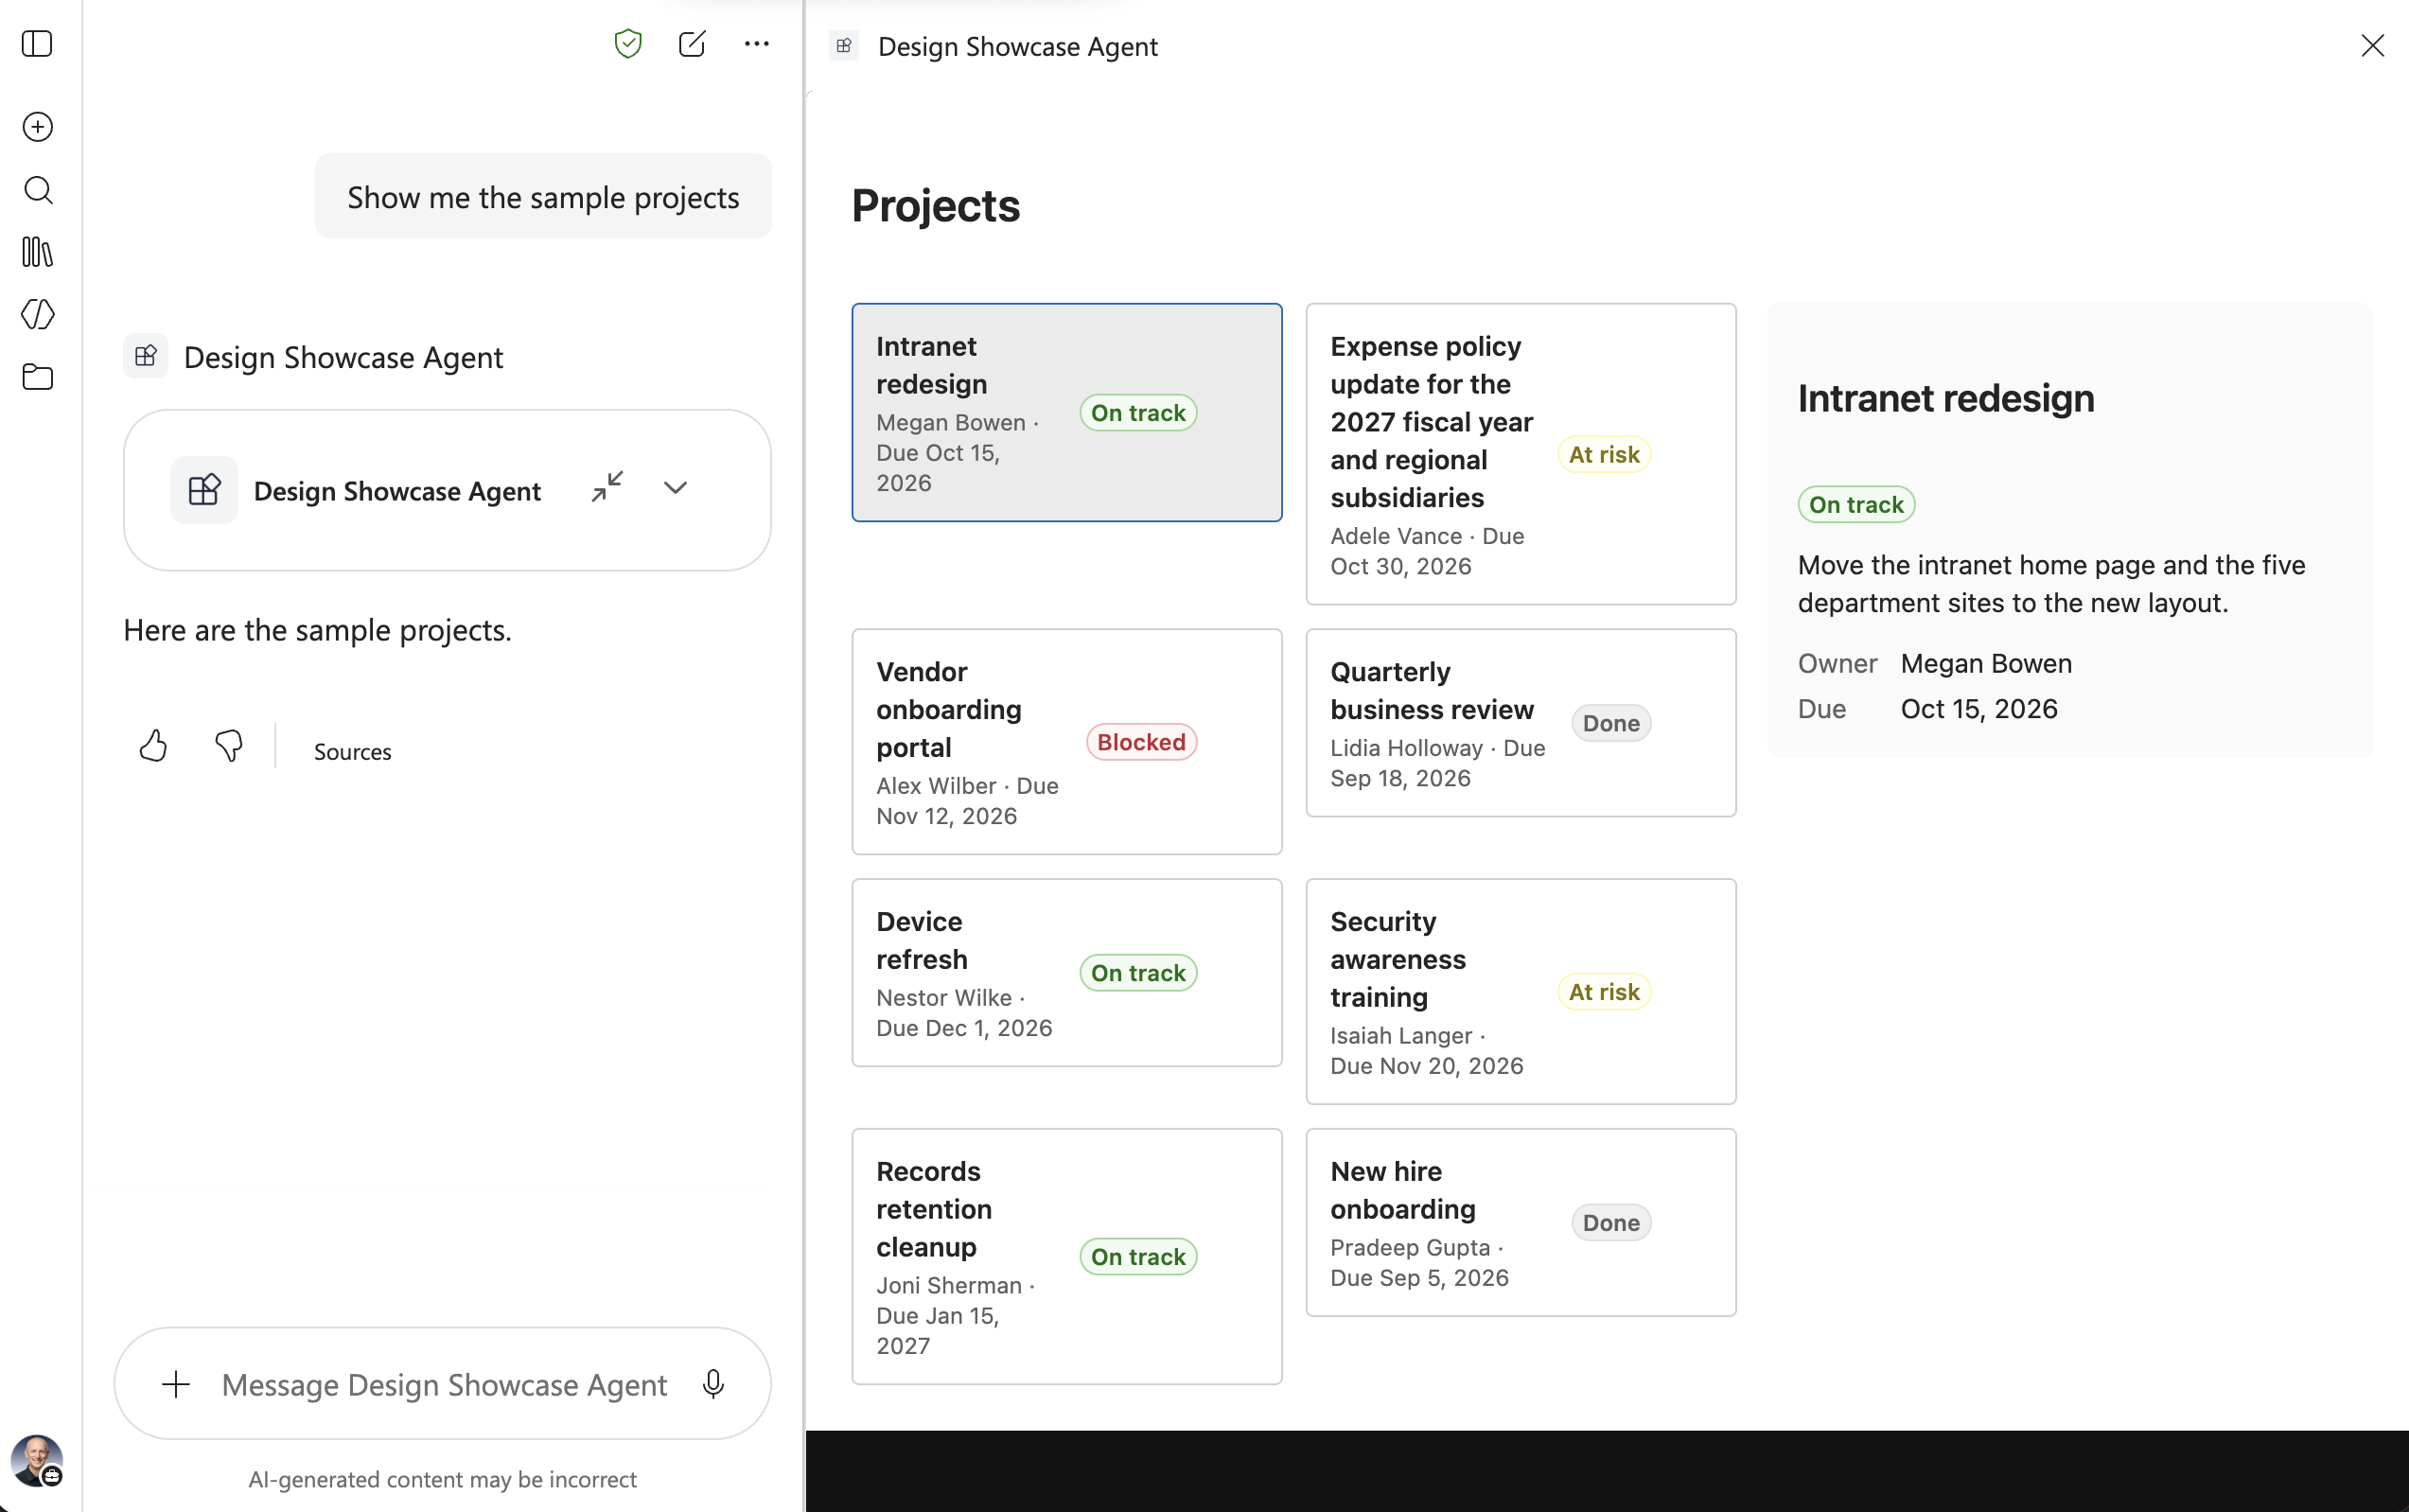Start a new chat with plus icon
Screen dimensions: 2409x1512
pos(37,127)
